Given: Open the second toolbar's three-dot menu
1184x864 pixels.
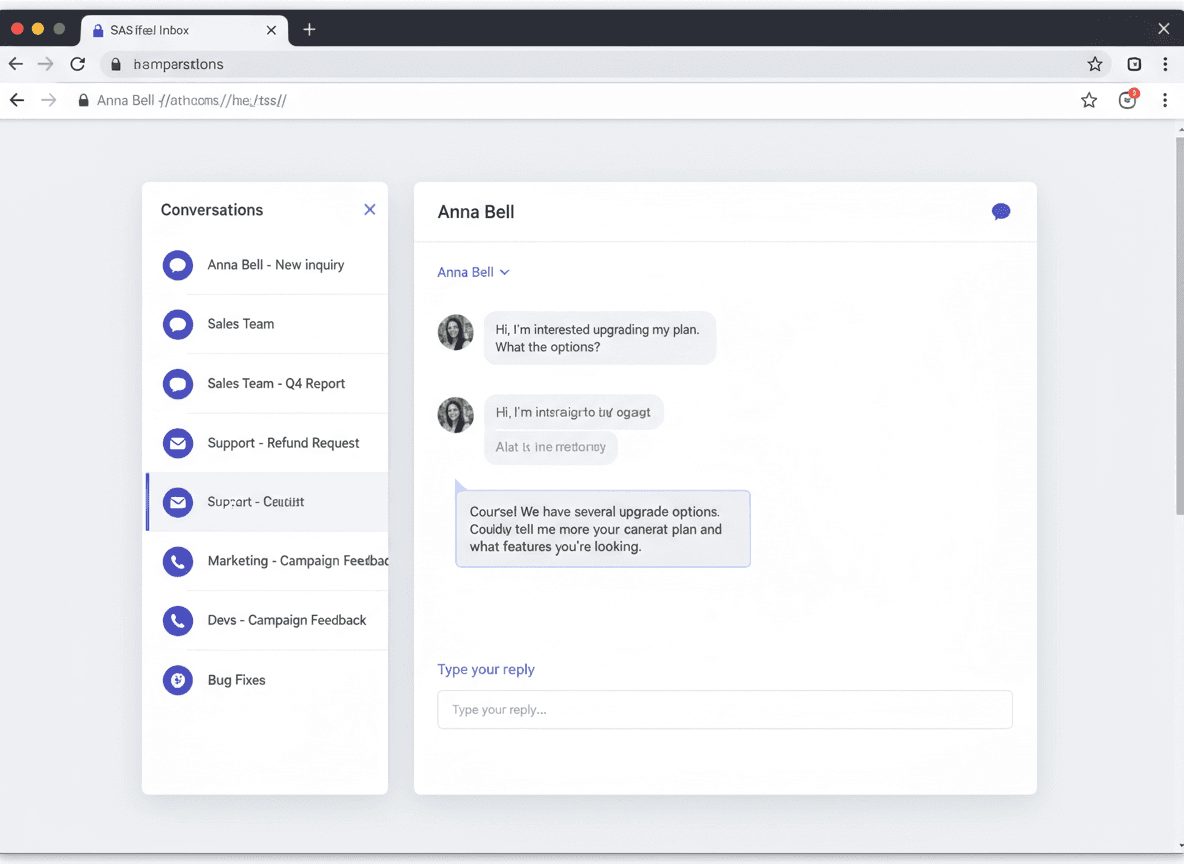Looking at the screenshot, I should (x=1165, y=100).
